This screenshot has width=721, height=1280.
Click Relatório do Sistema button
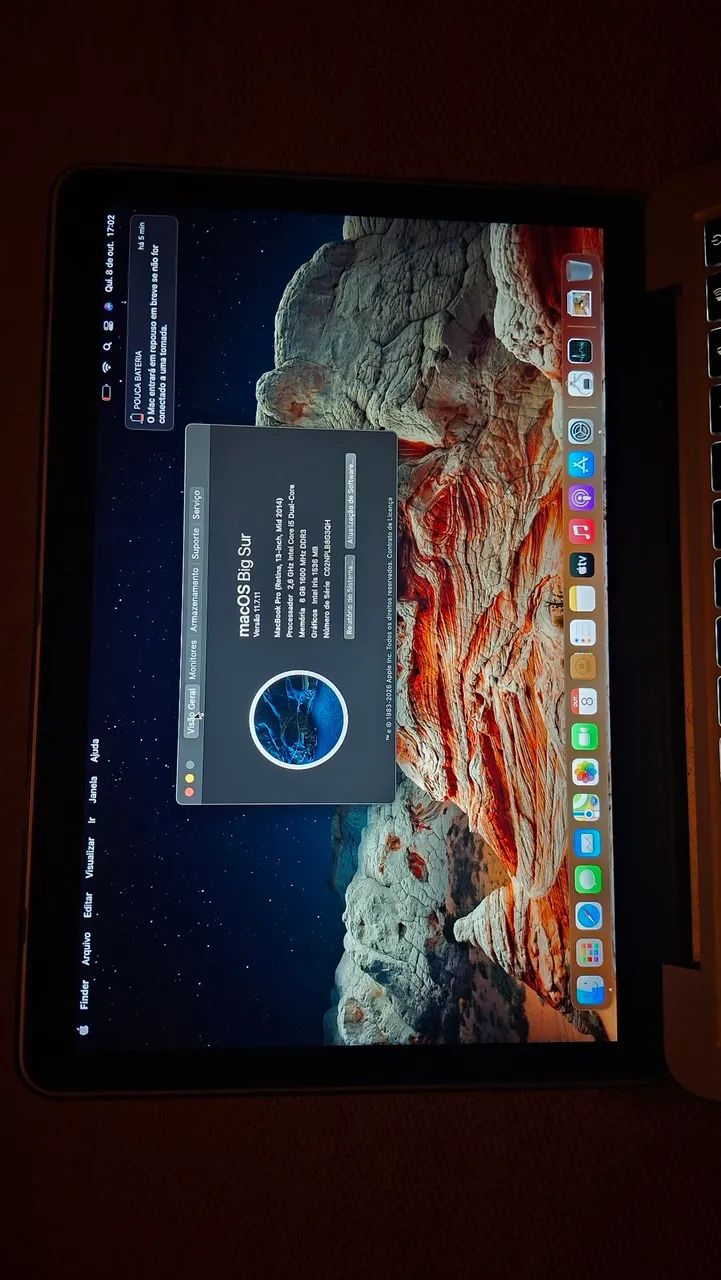[350, 597]
